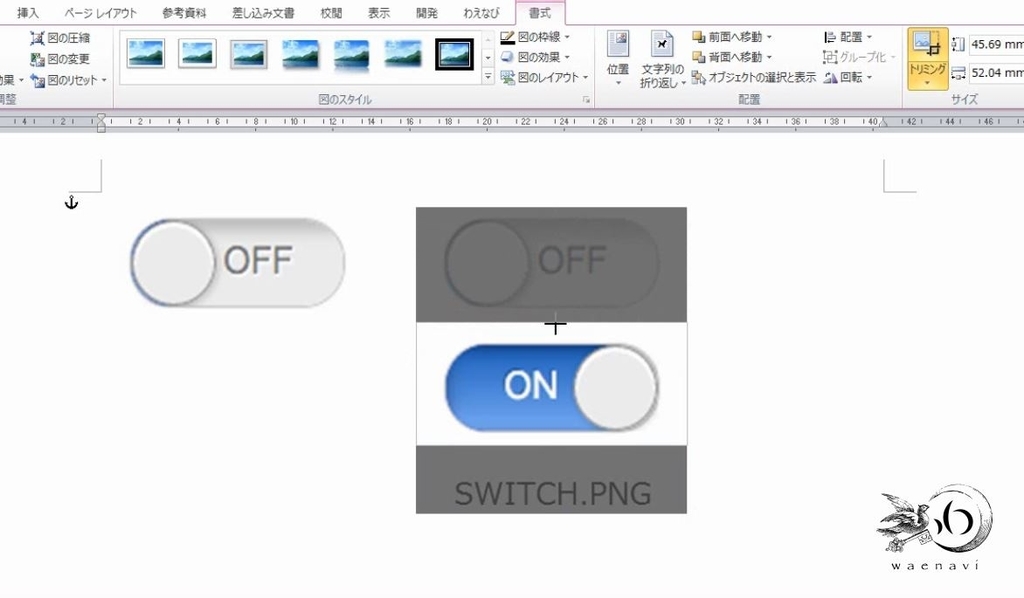Switch to the 差し込み文書 ribbon tab

(x=263, y=12)
